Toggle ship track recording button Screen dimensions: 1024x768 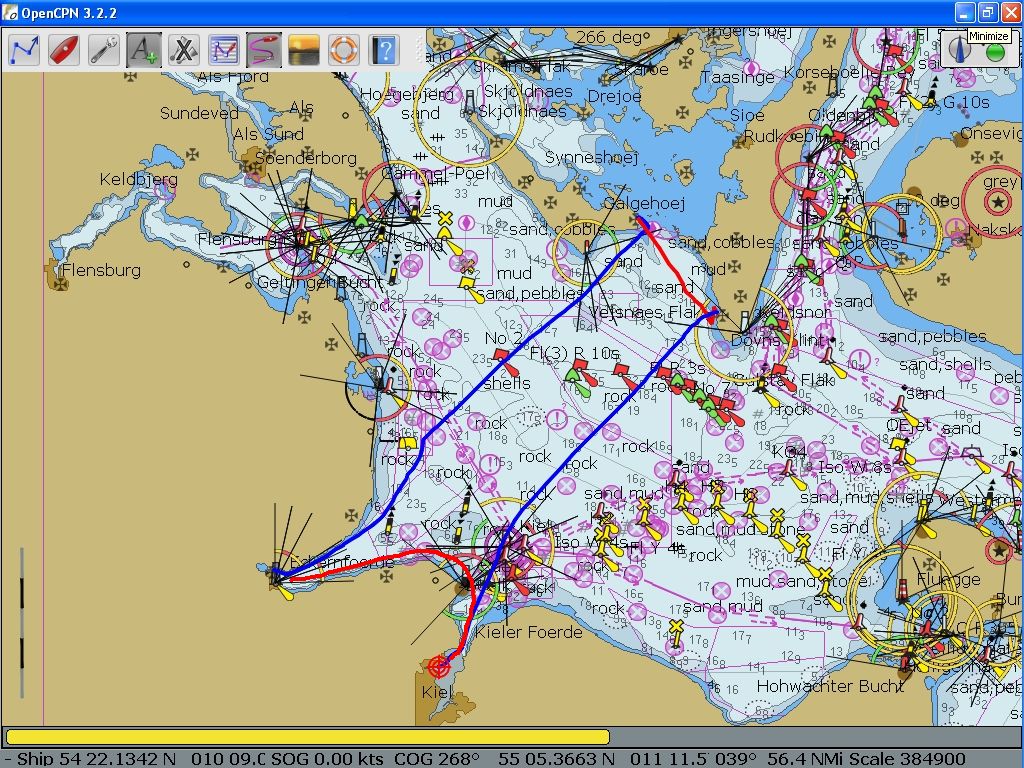(x=264, y=50)
